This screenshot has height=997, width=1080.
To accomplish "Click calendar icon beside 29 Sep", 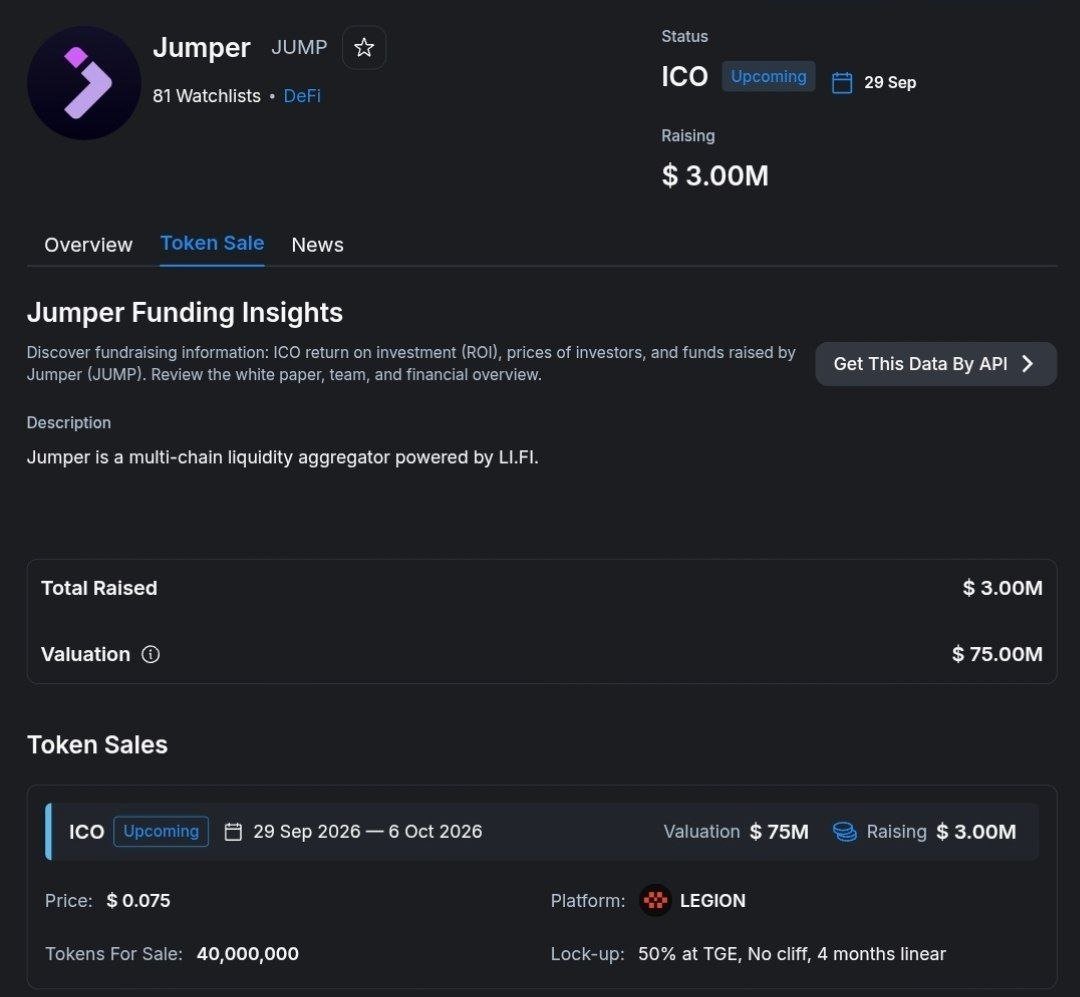I will point(842,83).
